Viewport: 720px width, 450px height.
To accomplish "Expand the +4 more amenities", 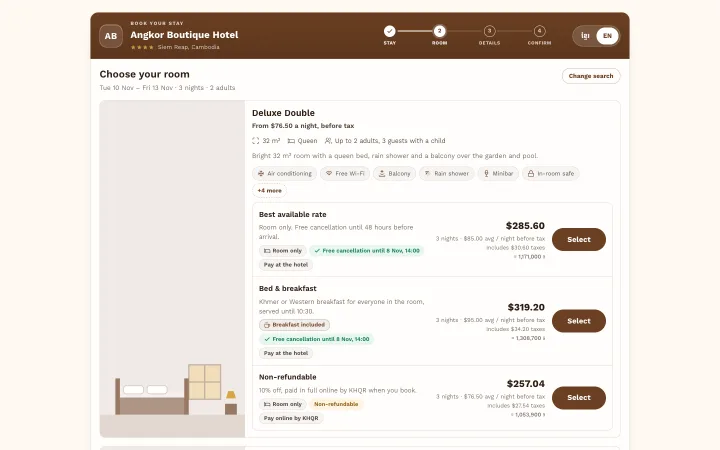I will pyautogui.click(x=270, y=191).
